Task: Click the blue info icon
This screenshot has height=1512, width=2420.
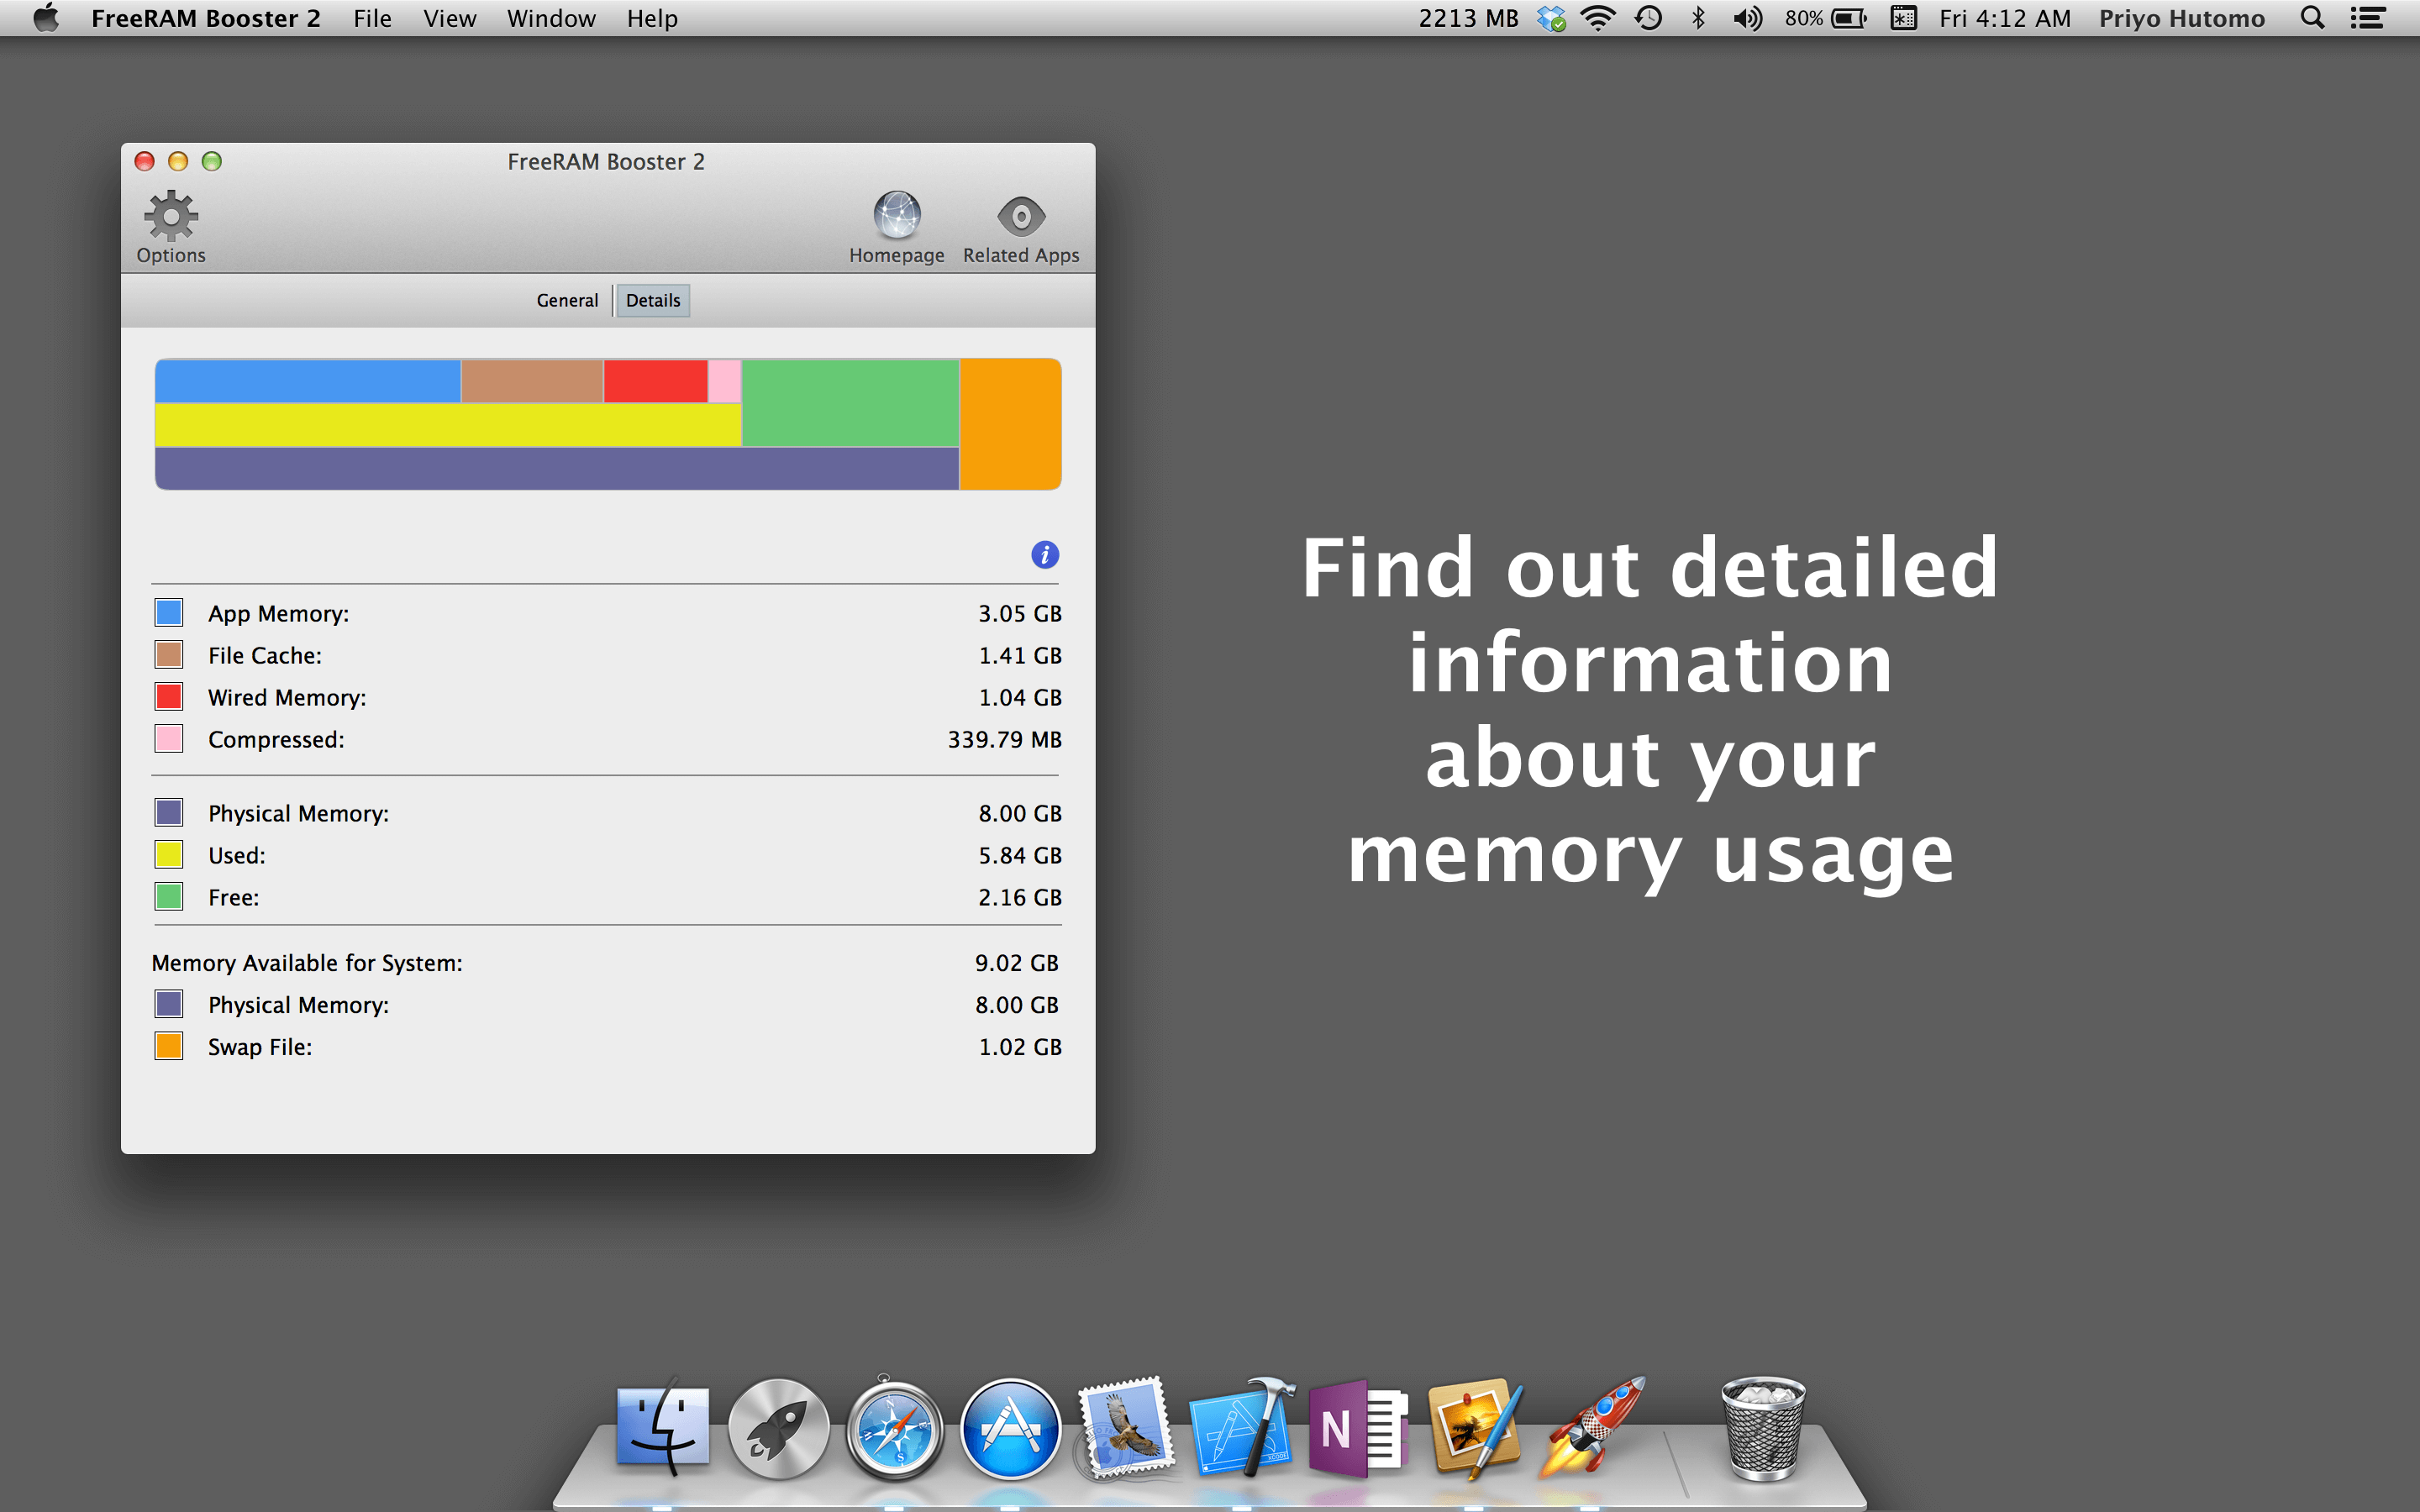Action: click(x=1045, y=555)
